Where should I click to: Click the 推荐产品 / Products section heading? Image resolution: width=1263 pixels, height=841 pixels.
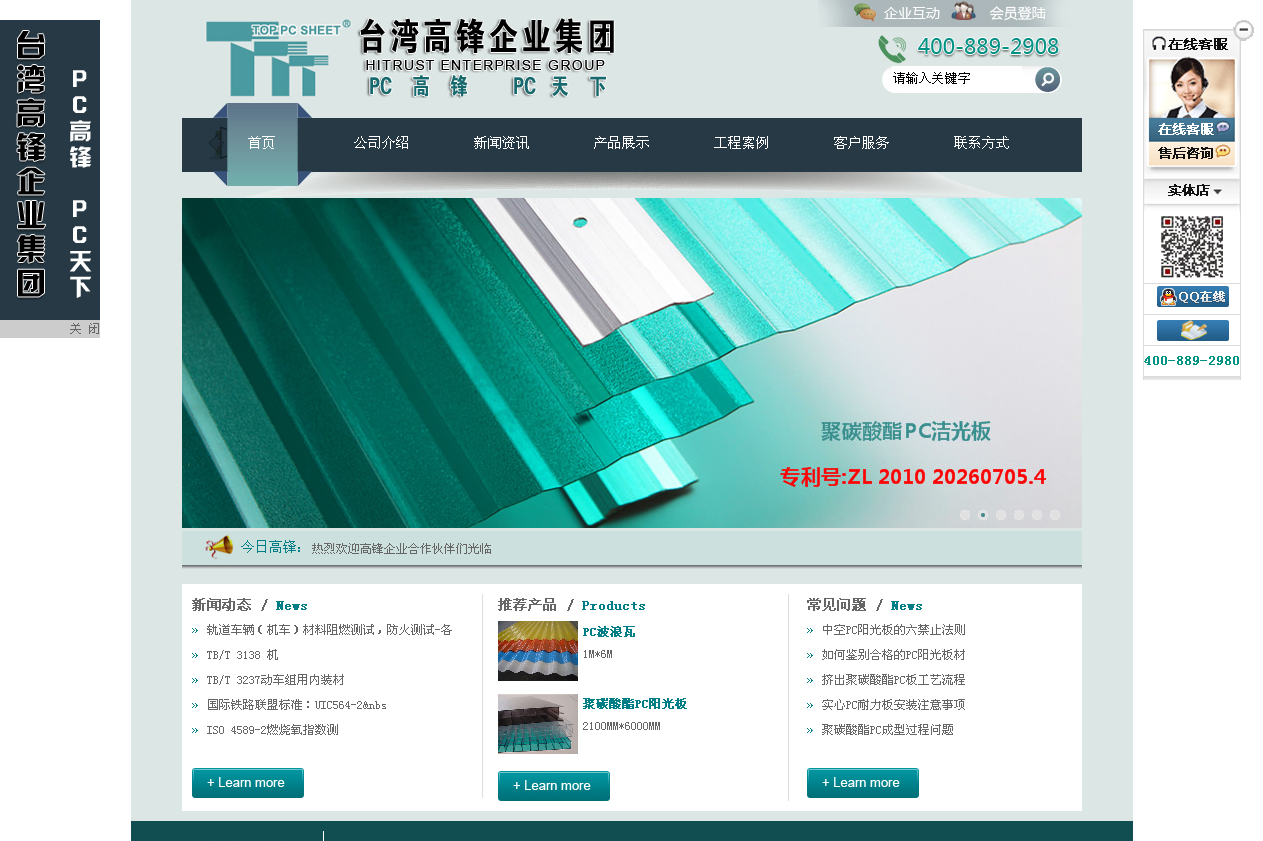pos(572,605)
